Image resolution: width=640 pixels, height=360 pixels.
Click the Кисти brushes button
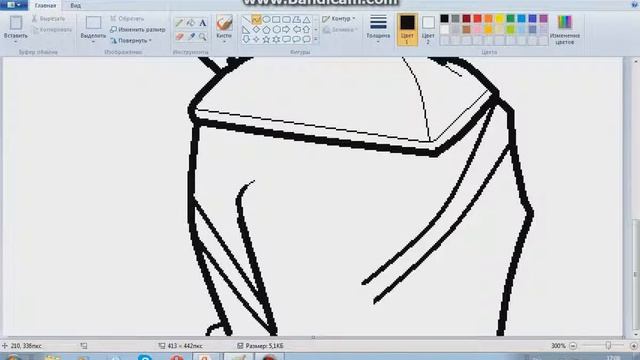click(x=224, y=27)
